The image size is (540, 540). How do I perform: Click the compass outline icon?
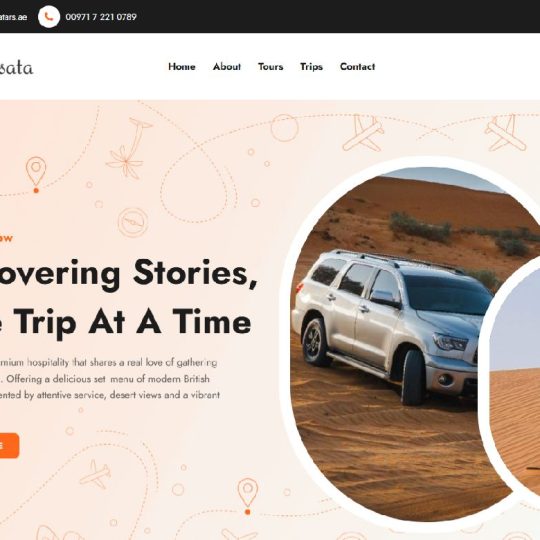coord(133,222)
